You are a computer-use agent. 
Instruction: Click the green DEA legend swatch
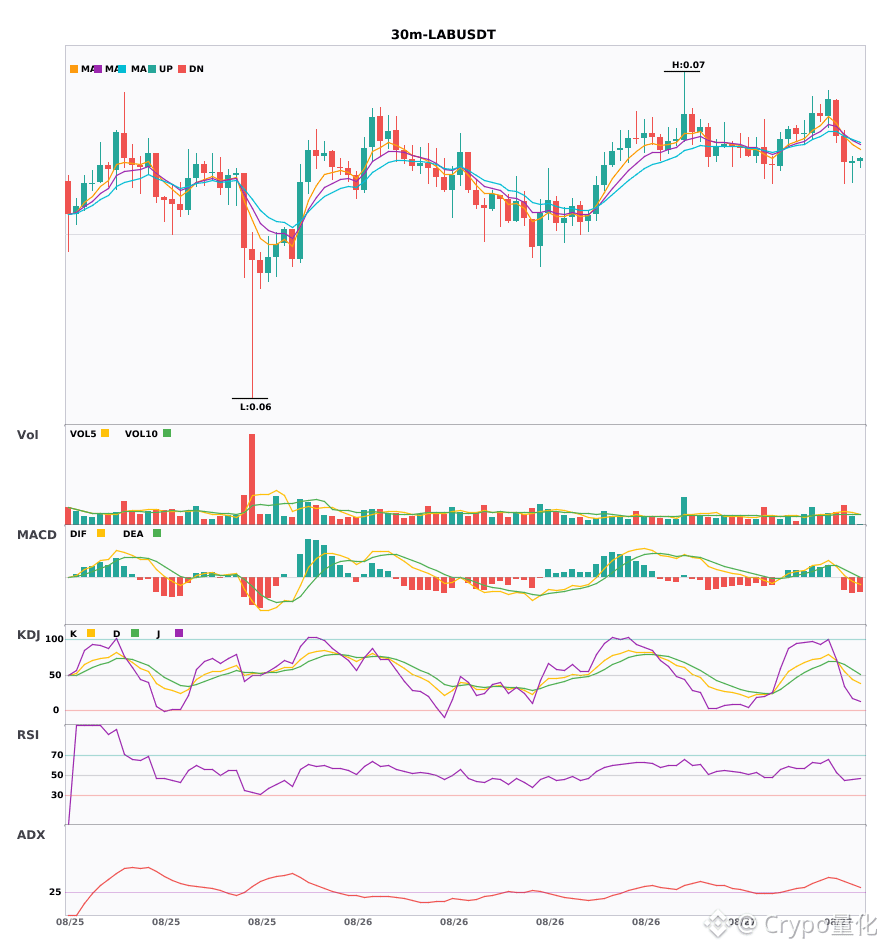157,533
